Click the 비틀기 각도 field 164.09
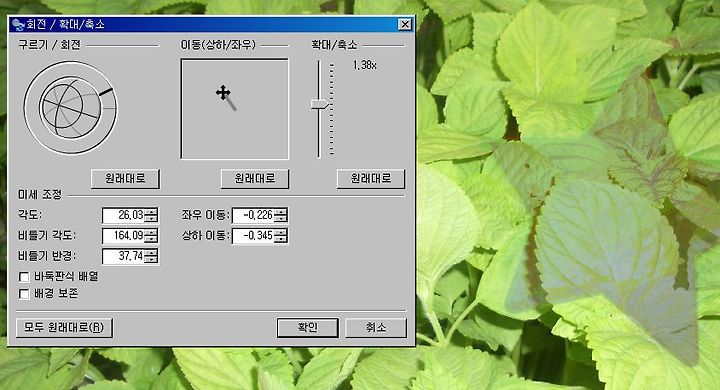The image size is (720, 390). [124, 236]
